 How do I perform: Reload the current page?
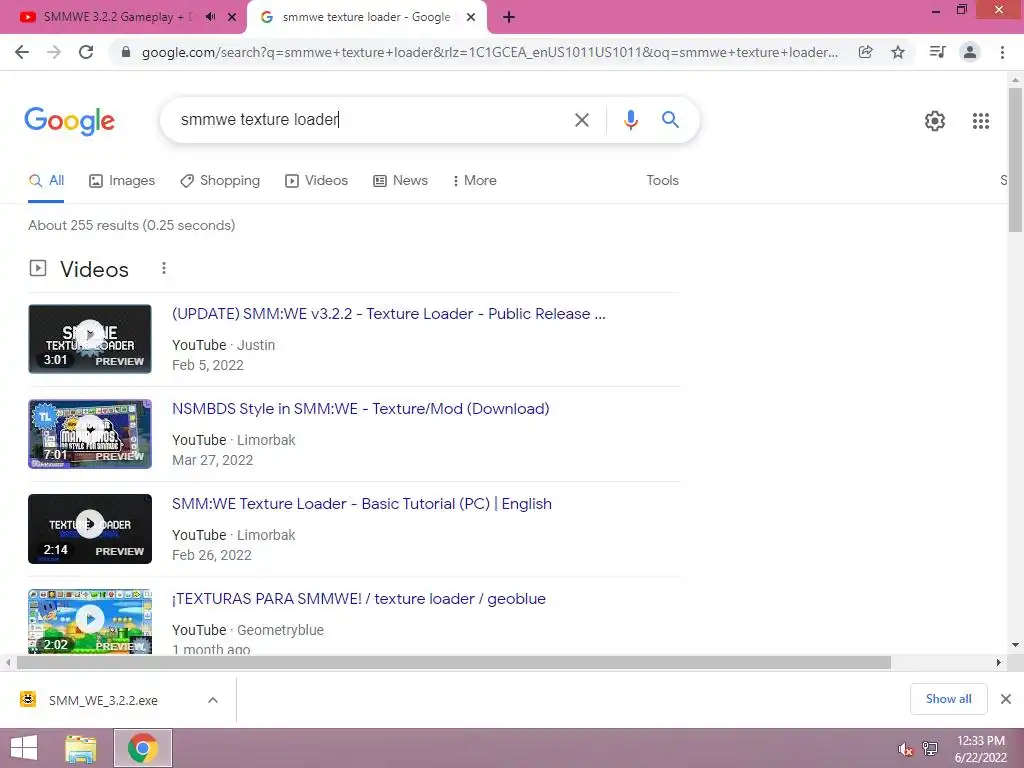click(86, 52)
